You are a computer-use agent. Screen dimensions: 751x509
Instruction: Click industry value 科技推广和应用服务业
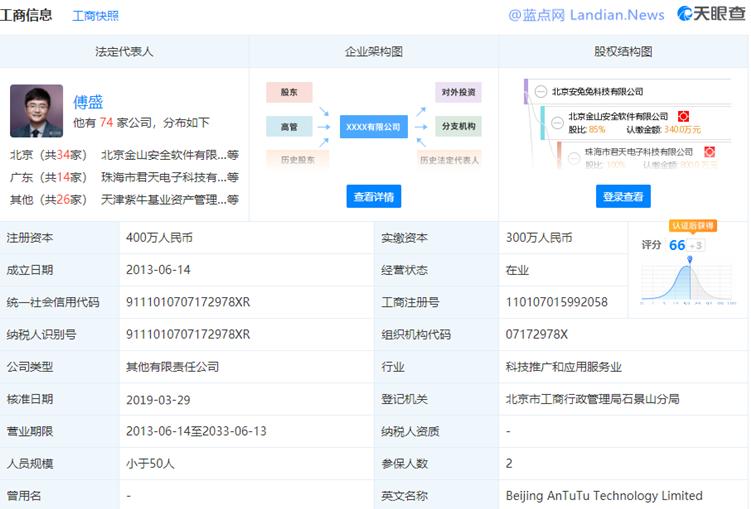(x=563, y=367)
